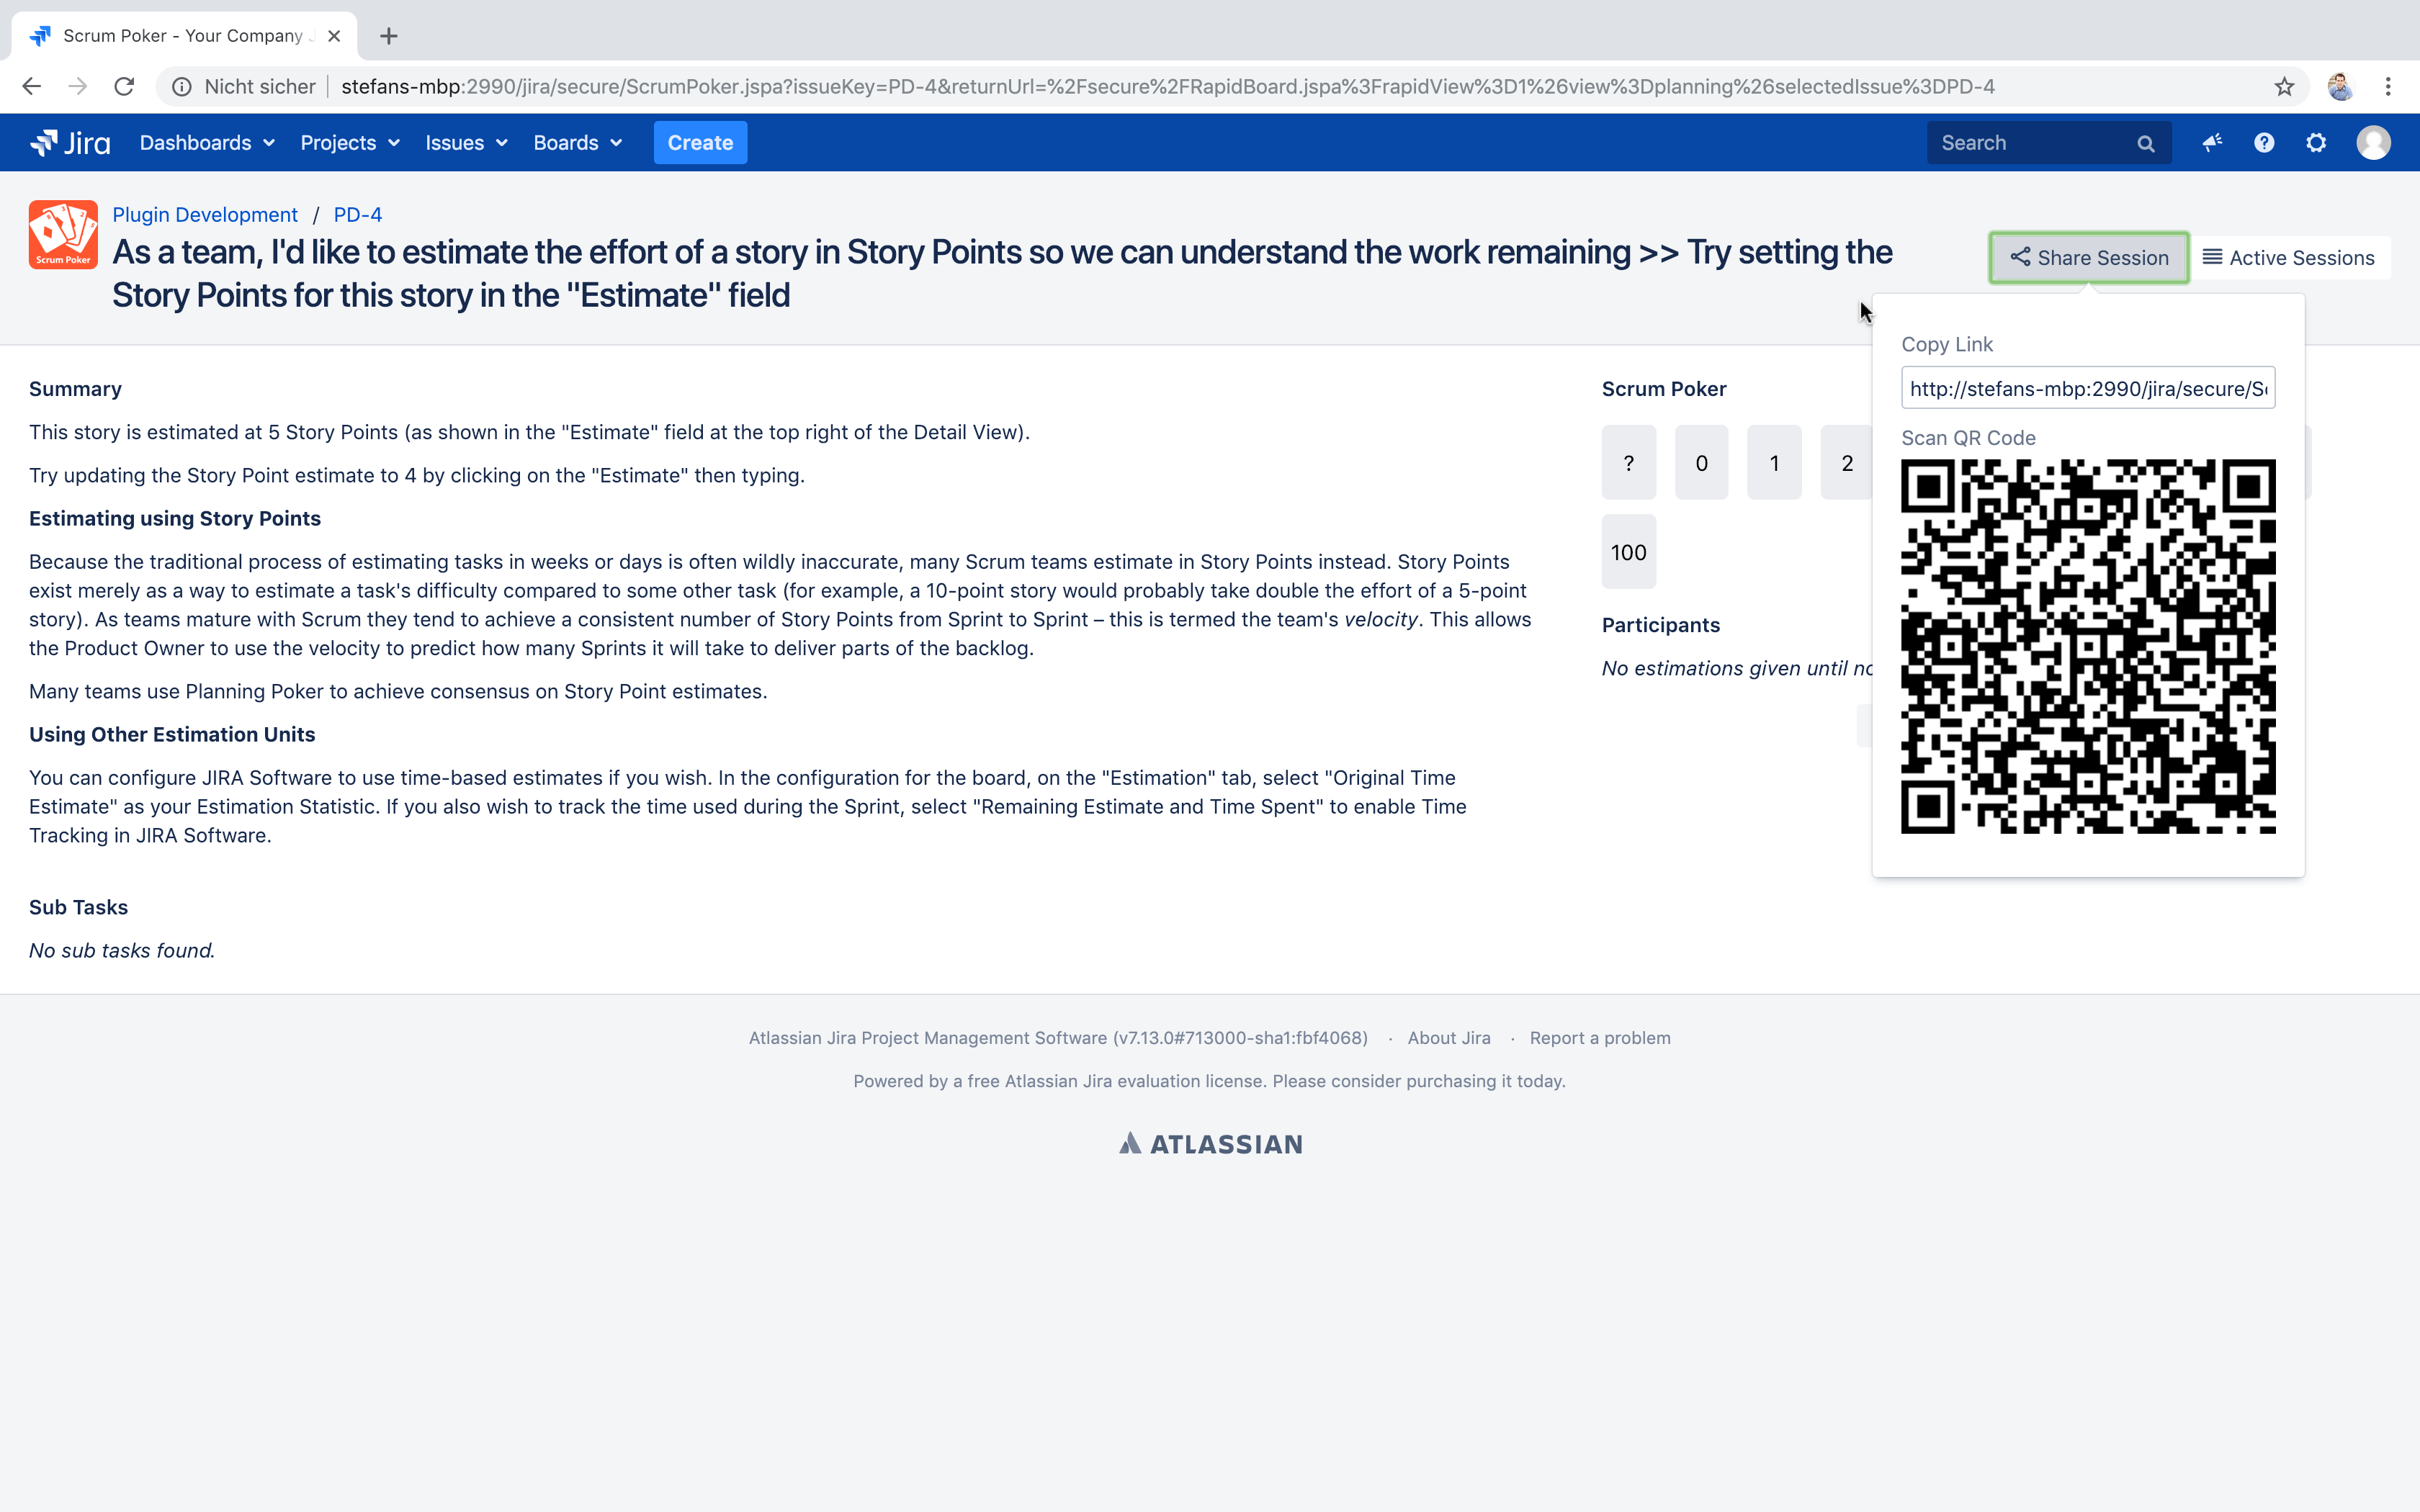Click the Active Sessions tab label
2420x1512 pixels.
pos(2291,258)
